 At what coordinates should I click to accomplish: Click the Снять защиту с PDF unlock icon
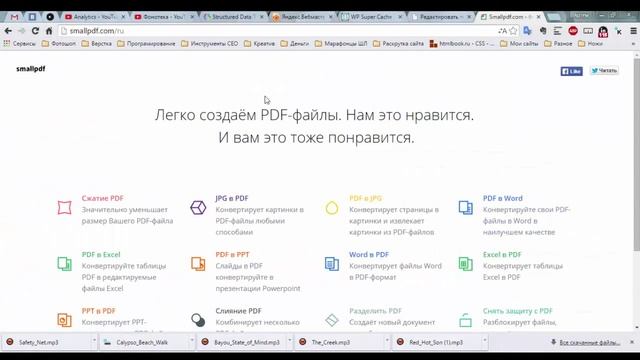(x=466, y=320)
